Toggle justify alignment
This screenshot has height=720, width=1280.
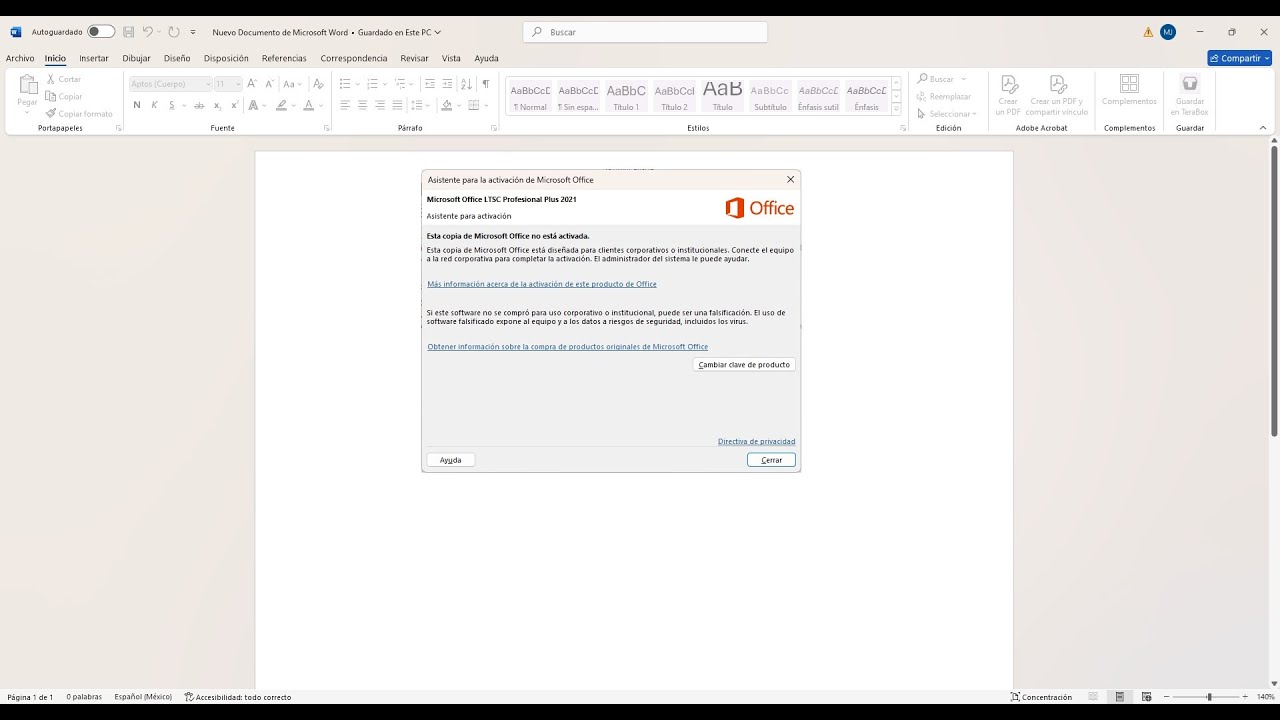pos(397,105)
